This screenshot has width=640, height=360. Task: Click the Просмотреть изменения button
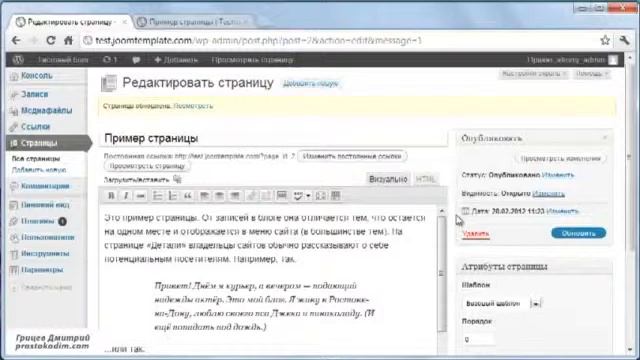(560, 158)
